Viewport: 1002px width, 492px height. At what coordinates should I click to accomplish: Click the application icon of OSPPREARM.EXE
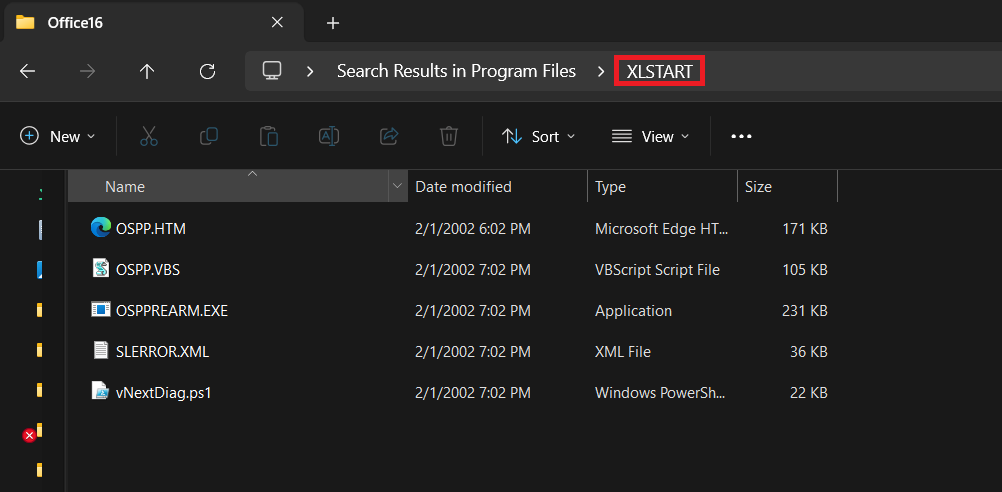coord(101,310)
